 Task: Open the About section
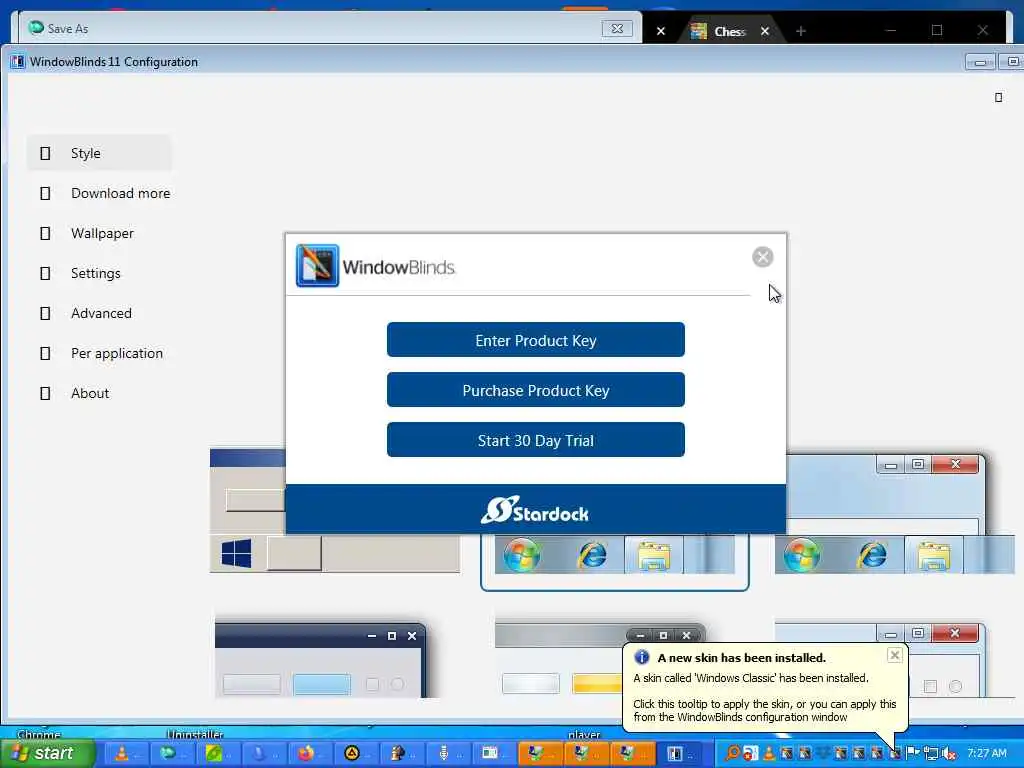99,393
